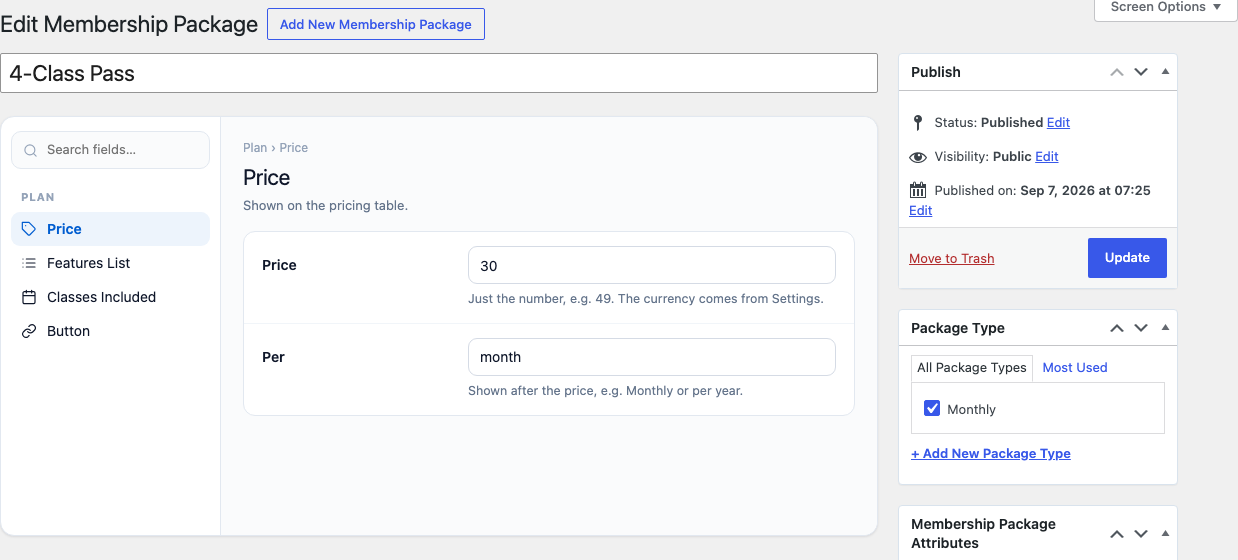Uncheck the Monthly package type checkbox

click(932, 408)
